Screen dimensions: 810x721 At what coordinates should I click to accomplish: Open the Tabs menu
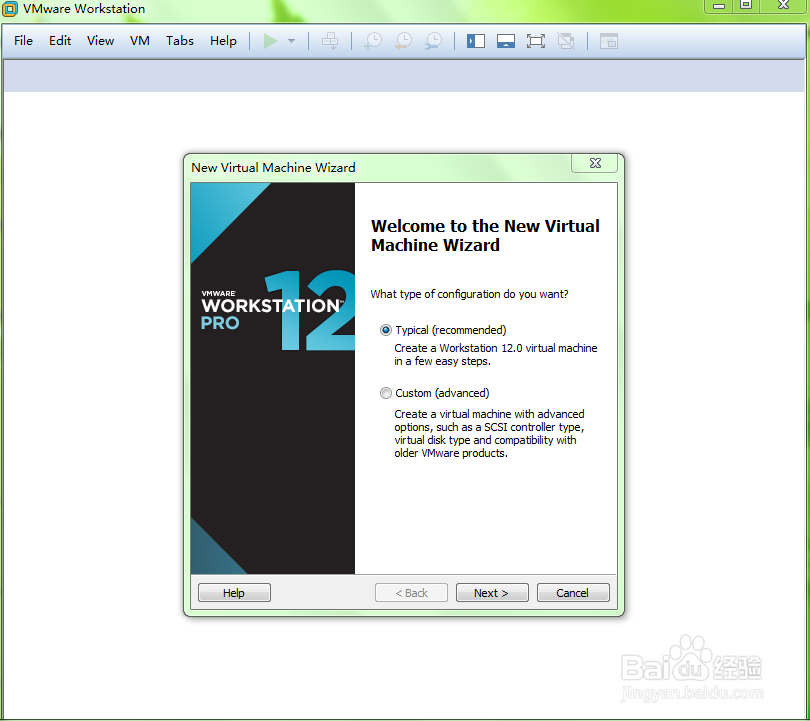click(180, 41)
